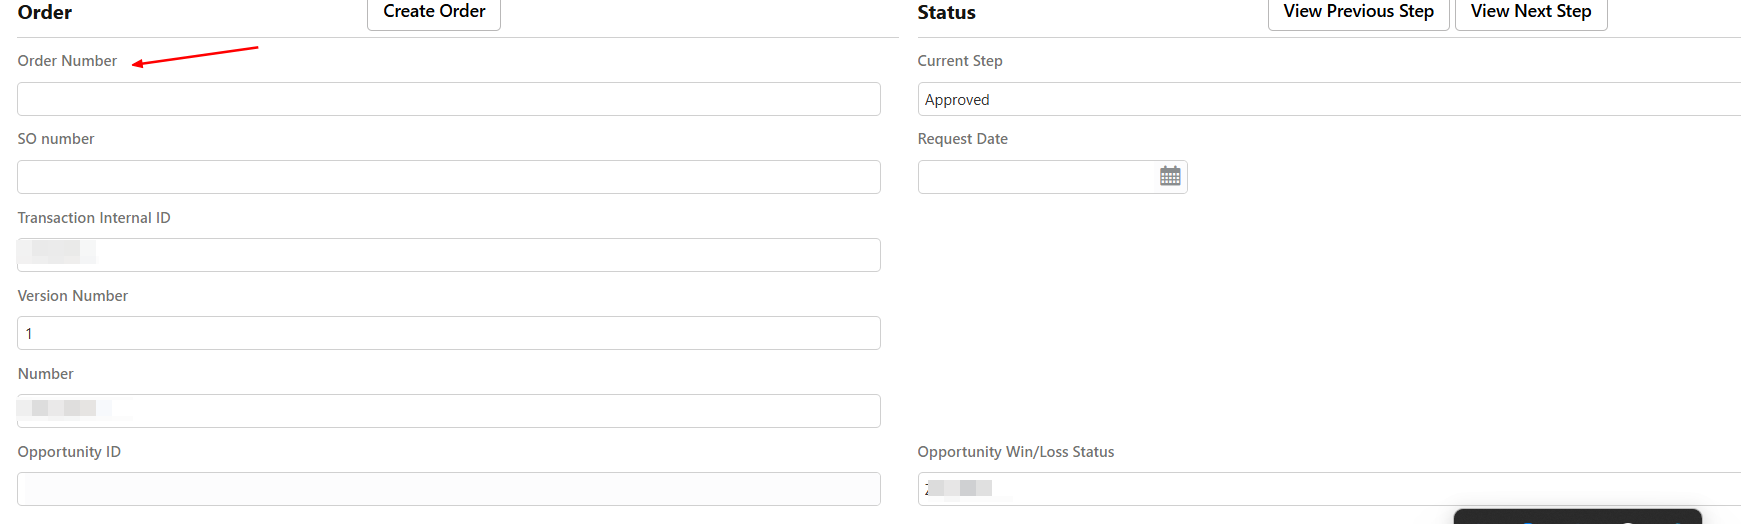Click the Create Order button
The height and width of the screenshot is (524, 1741).
434,12
